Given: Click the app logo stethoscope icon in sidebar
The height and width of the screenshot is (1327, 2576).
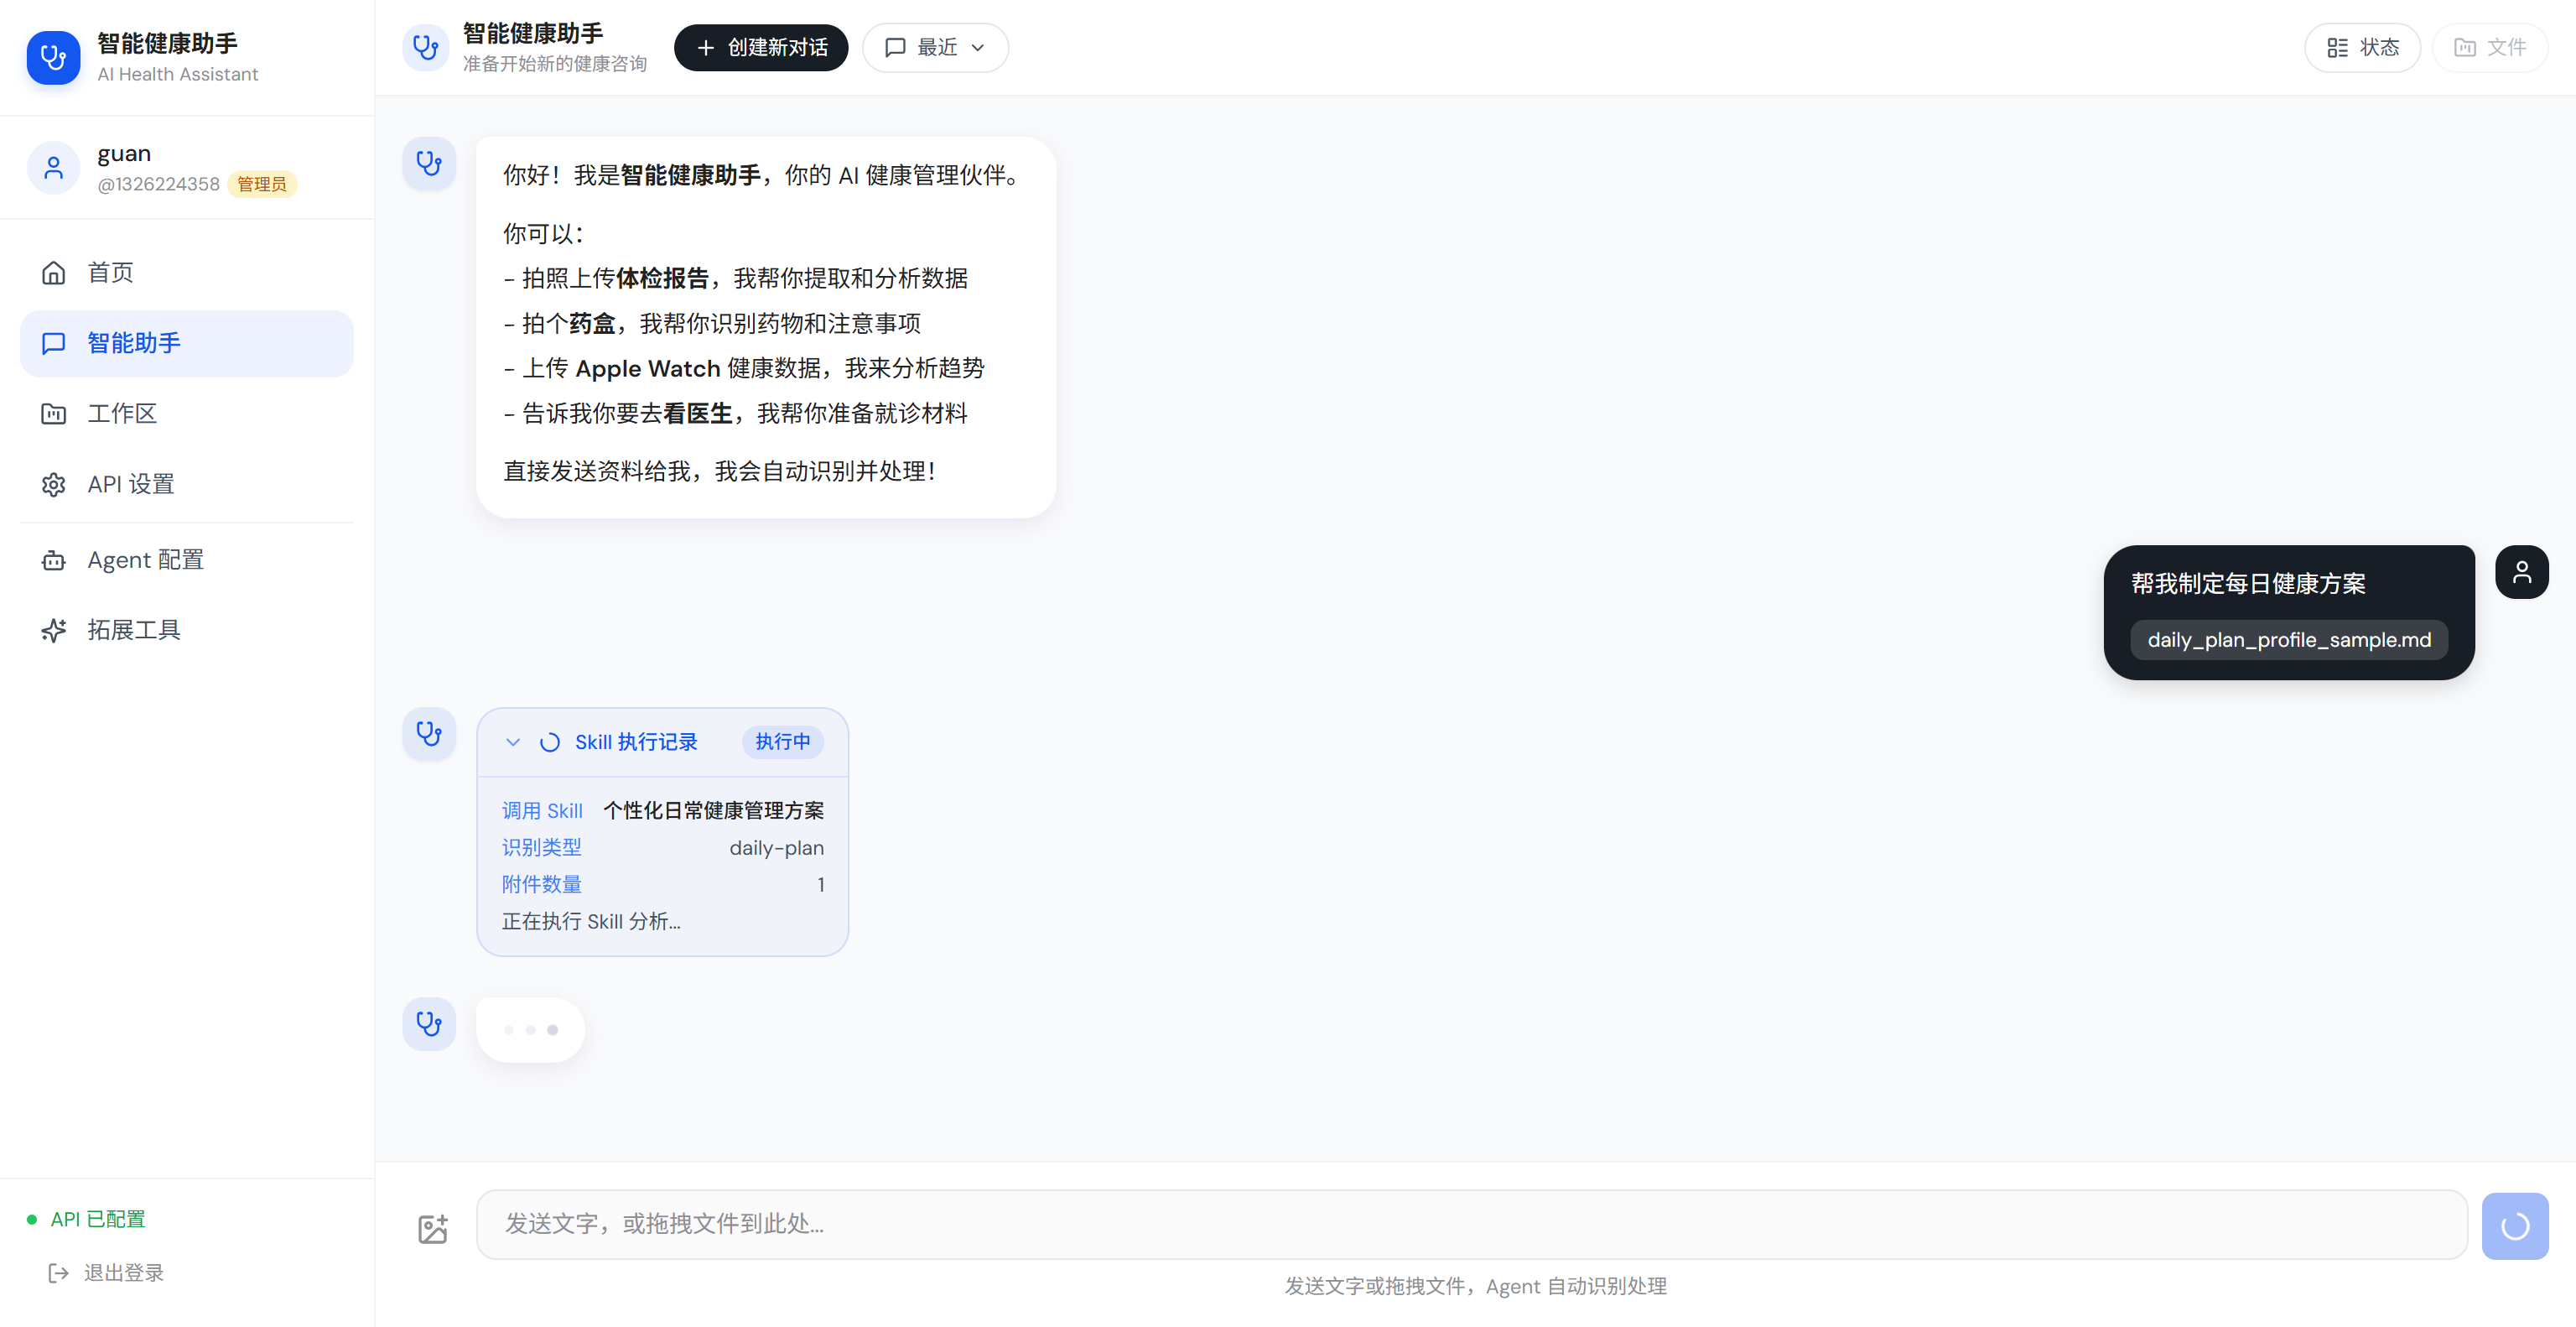Looking at the screenshot, I should click(53, 58).
